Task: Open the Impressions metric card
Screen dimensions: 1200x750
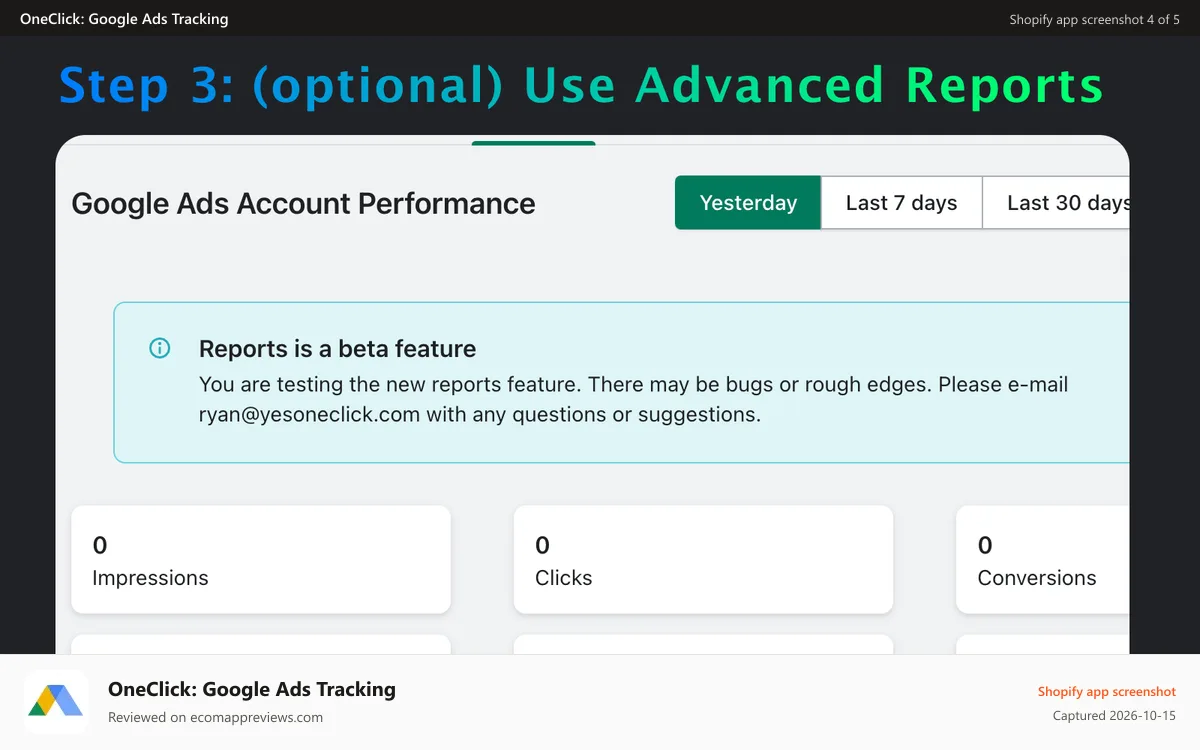Action: (261, 560)
